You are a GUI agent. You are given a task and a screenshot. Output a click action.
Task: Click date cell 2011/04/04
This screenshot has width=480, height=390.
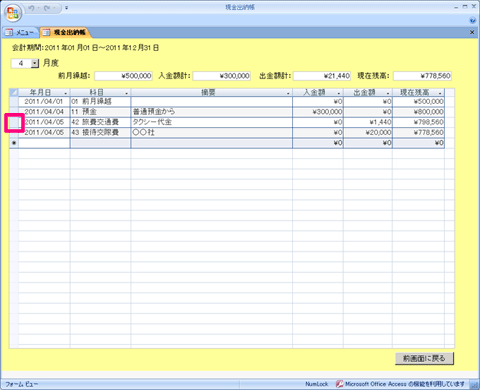coord(44,112)
